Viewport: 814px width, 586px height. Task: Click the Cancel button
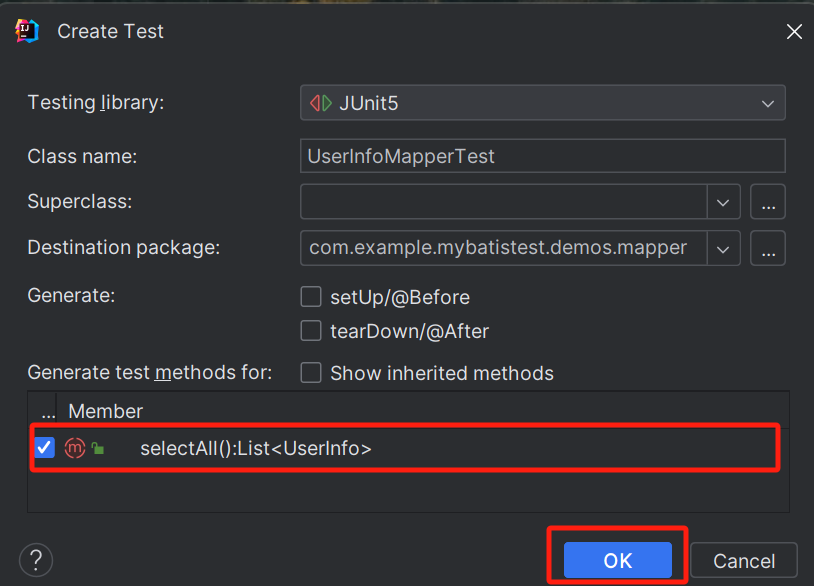coord(744,561)
